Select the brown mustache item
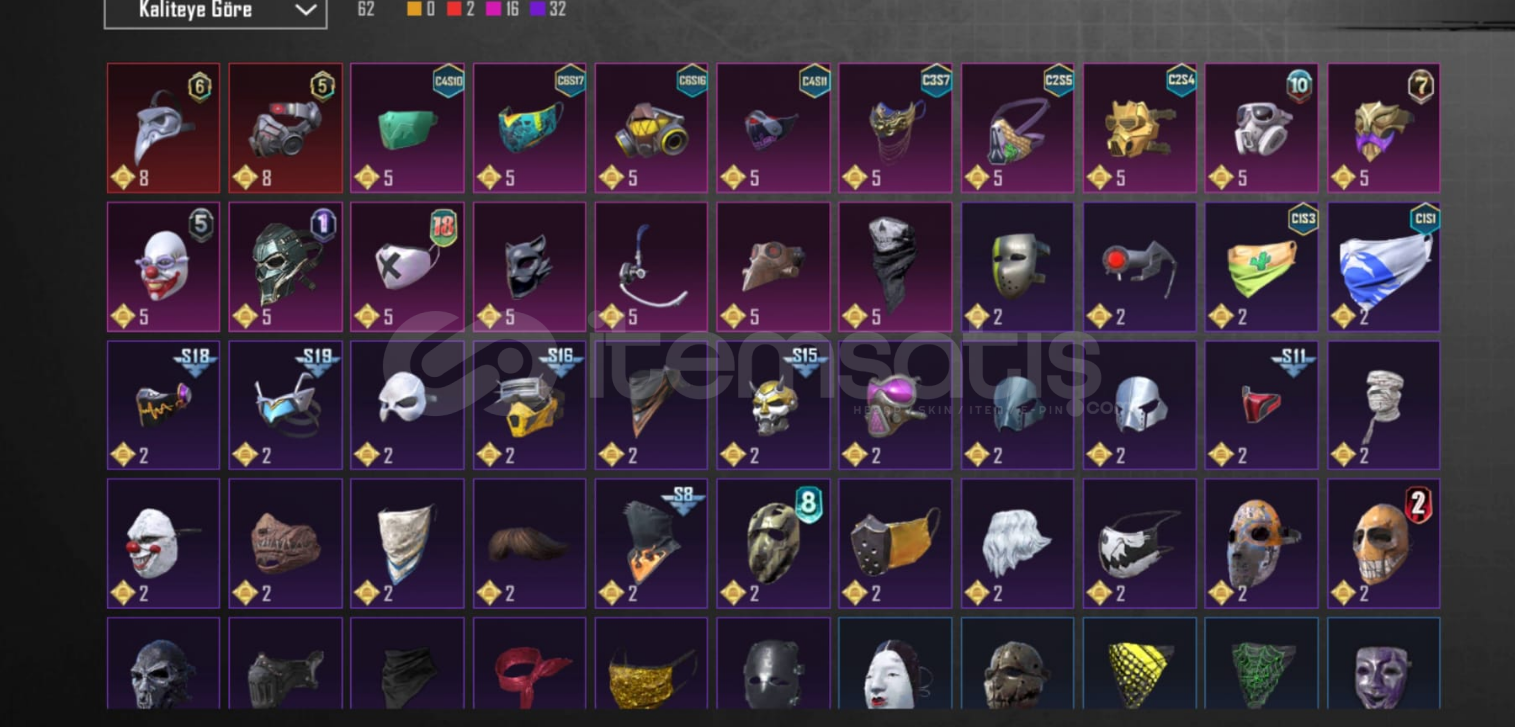This screenshot has height=727, width=1515. click(x=529, y=543)
